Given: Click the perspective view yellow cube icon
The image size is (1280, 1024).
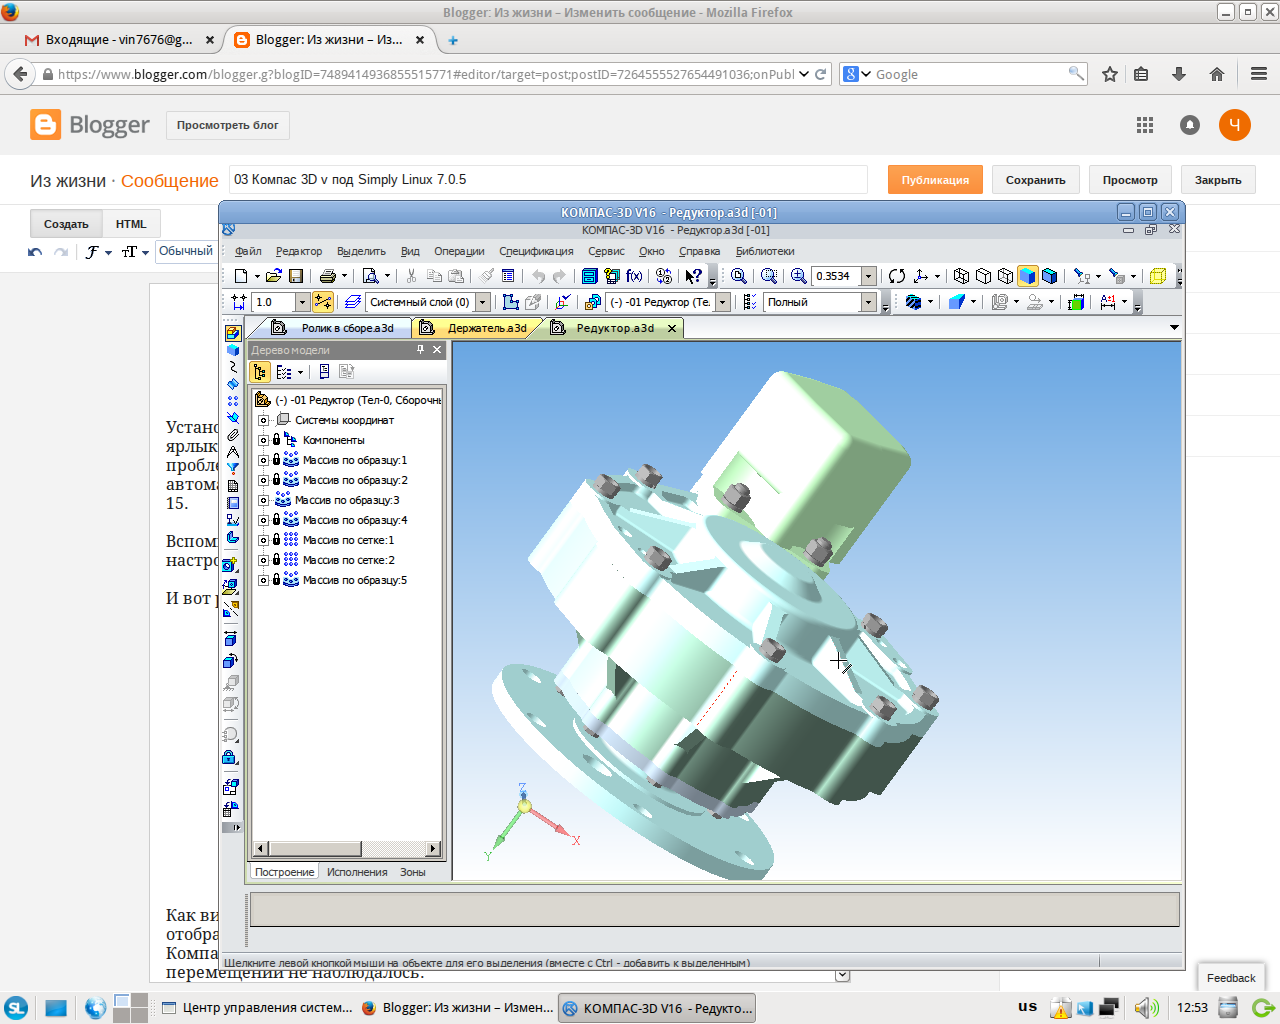Looking at the screenshot, I should coord(1158,276).
